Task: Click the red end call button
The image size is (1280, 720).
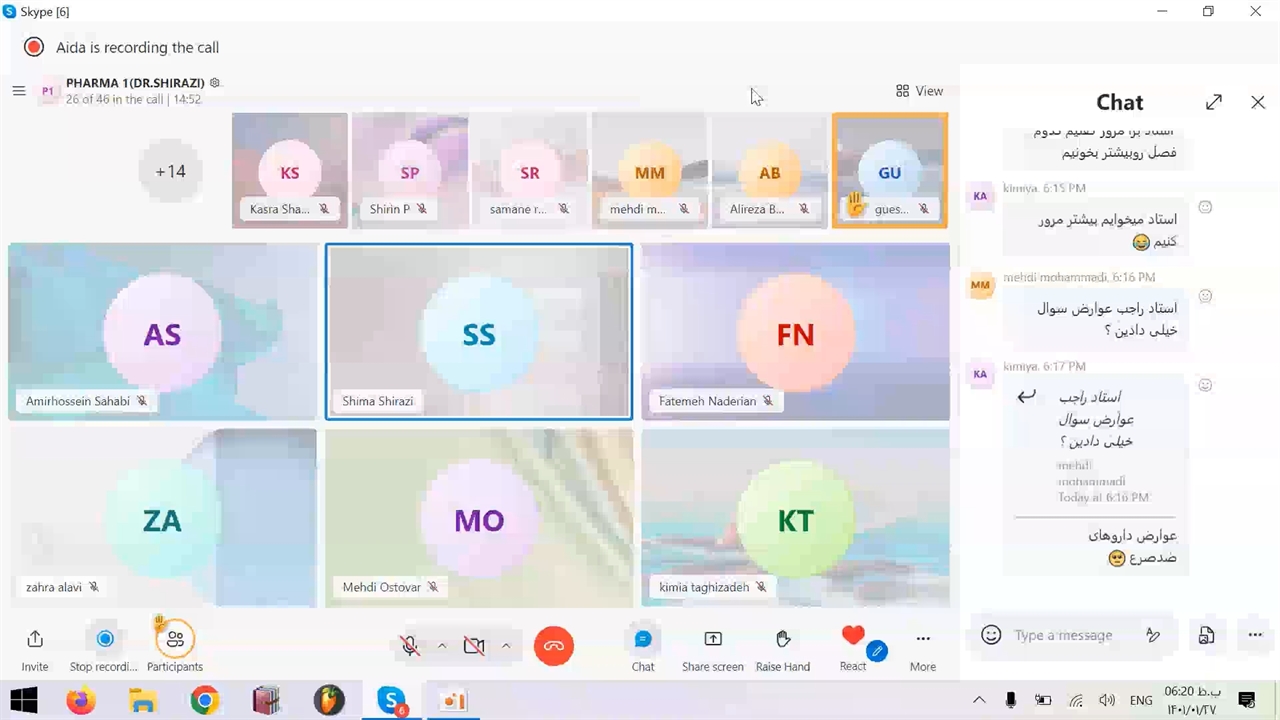Action: (554, 646)
